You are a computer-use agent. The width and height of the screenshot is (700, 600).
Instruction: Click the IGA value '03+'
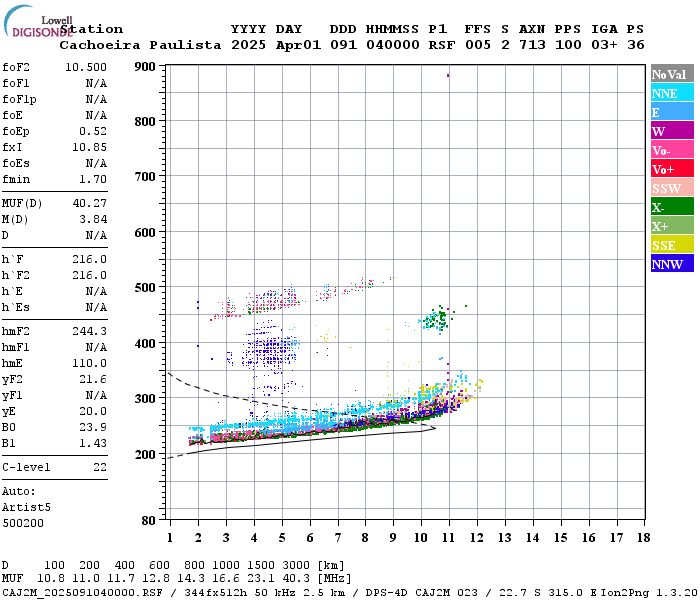point(604,45)
